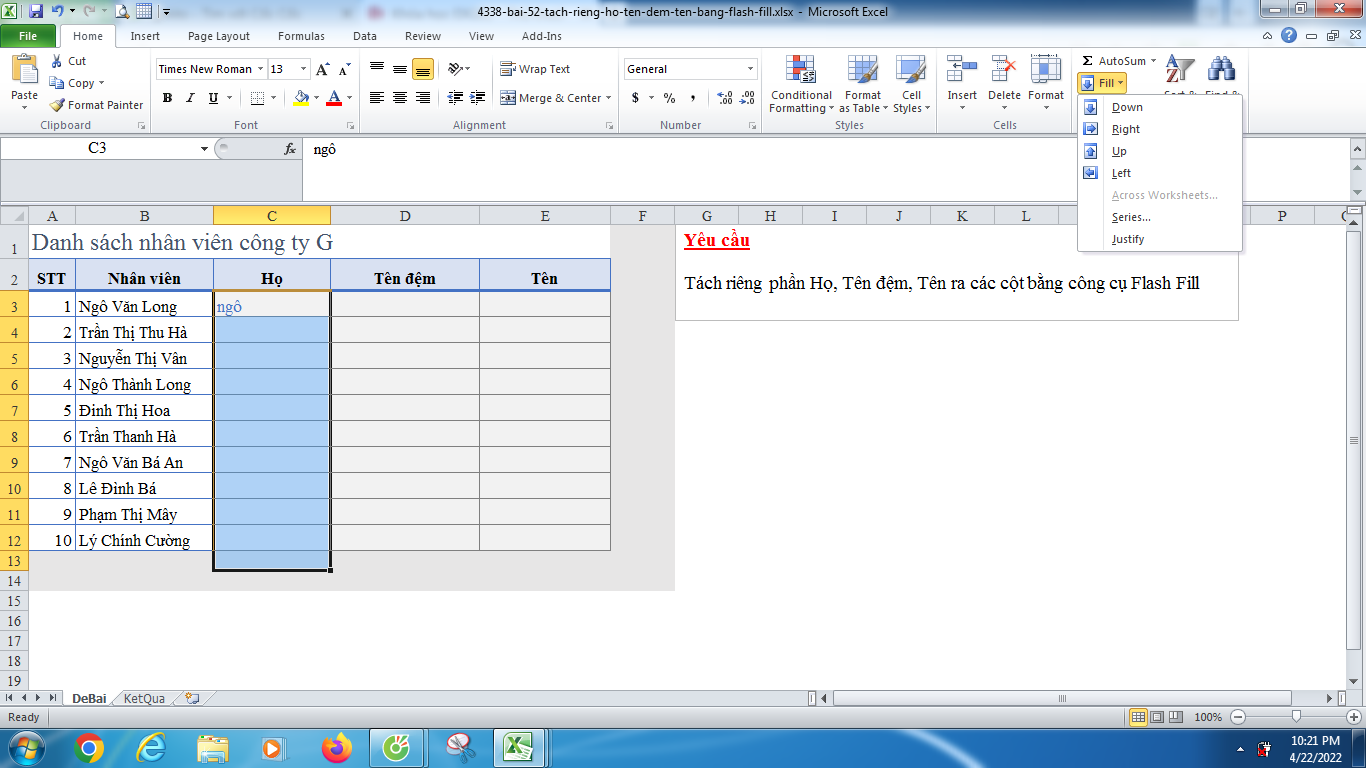
Task: Open the font name dropdown
Action: [x=260, y=69]
